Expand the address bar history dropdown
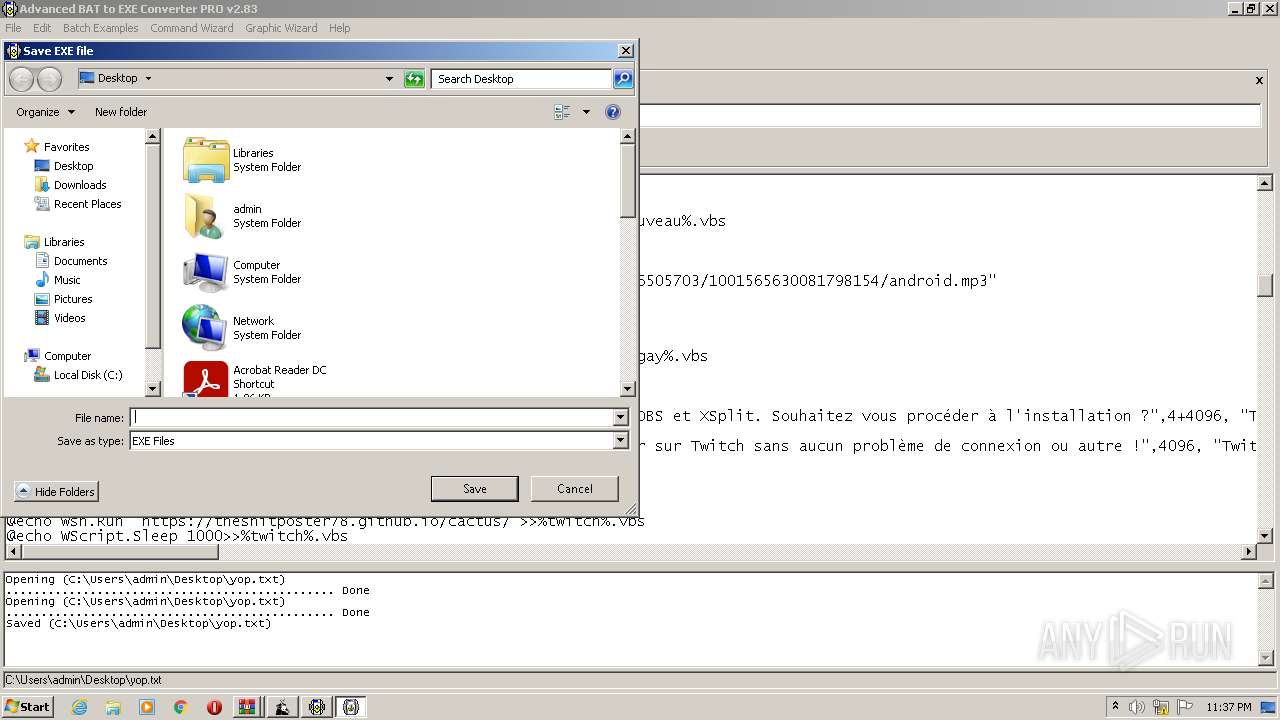 pos(389,79)
